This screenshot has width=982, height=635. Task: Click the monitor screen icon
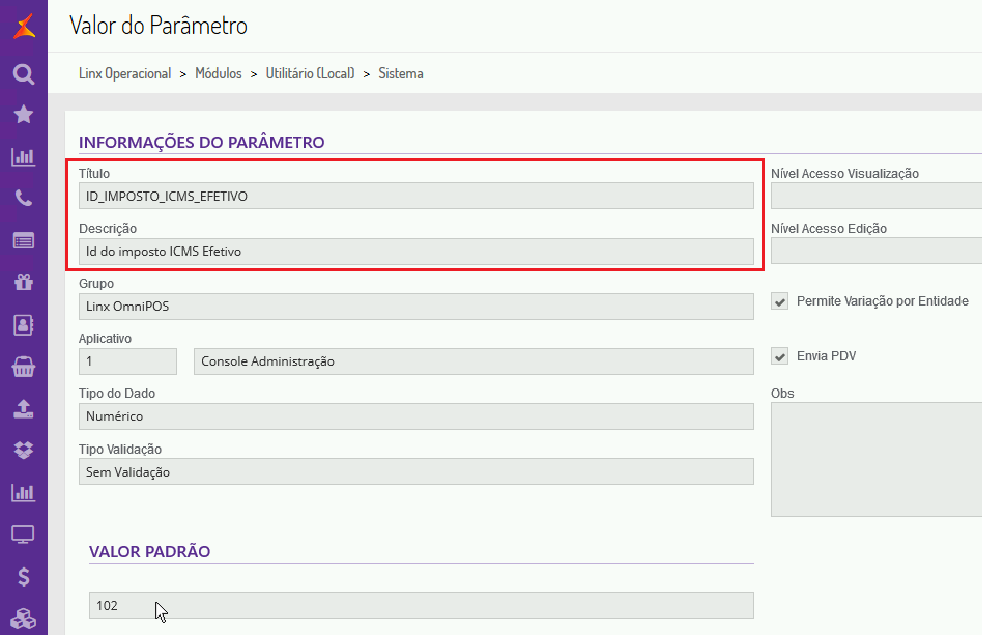tap(23, 534)
